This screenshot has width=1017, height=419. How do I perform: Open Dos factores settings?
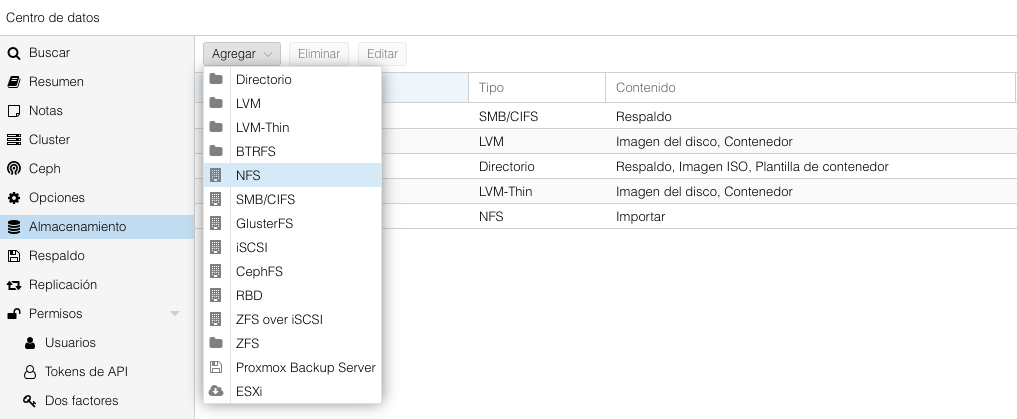click(81, 401)
